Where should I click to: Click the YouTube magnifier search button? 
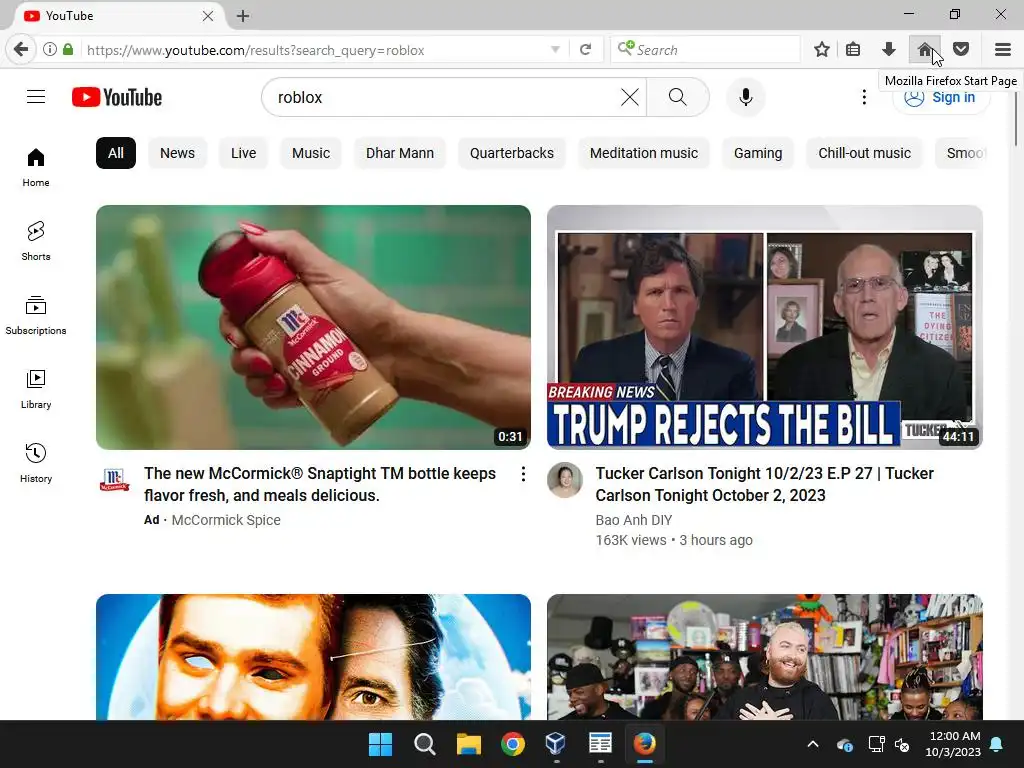point(678,97)
